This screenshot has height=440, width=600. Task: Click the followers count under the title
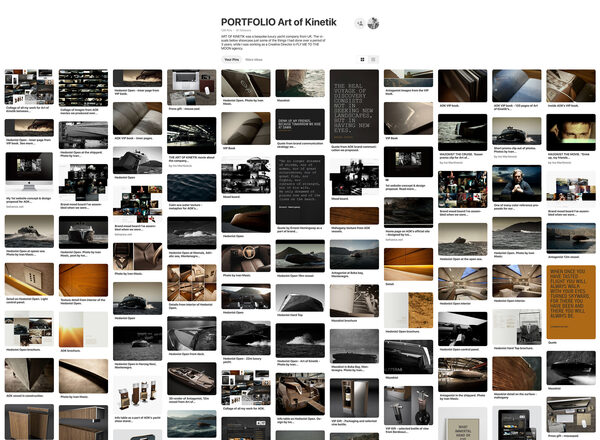(x=243, y=30)
